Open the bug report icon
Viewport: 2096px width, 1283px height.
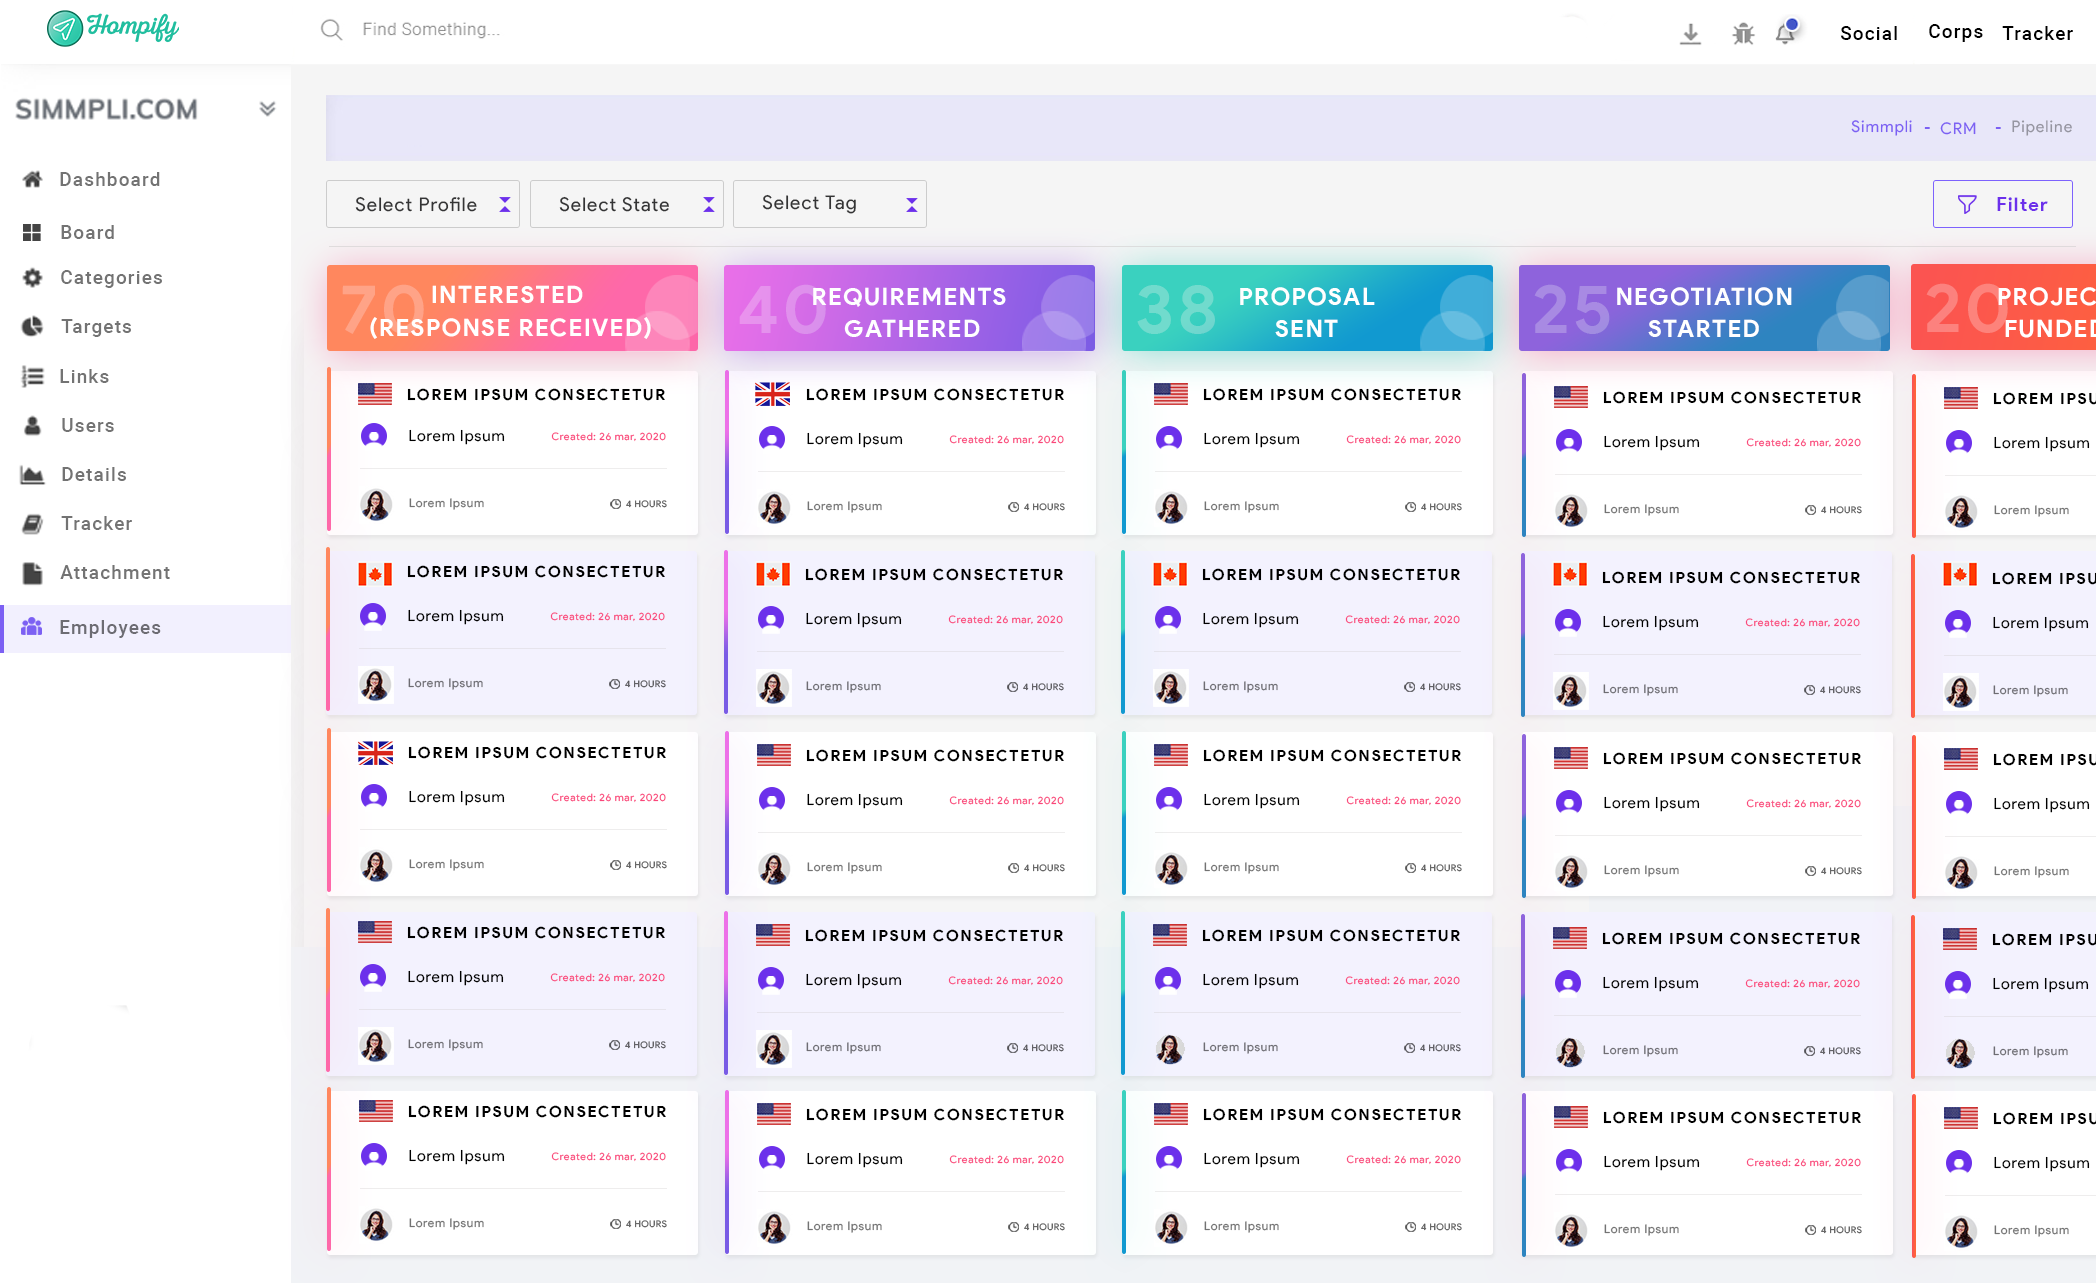pyautogui.click(x=1743, y=34)
